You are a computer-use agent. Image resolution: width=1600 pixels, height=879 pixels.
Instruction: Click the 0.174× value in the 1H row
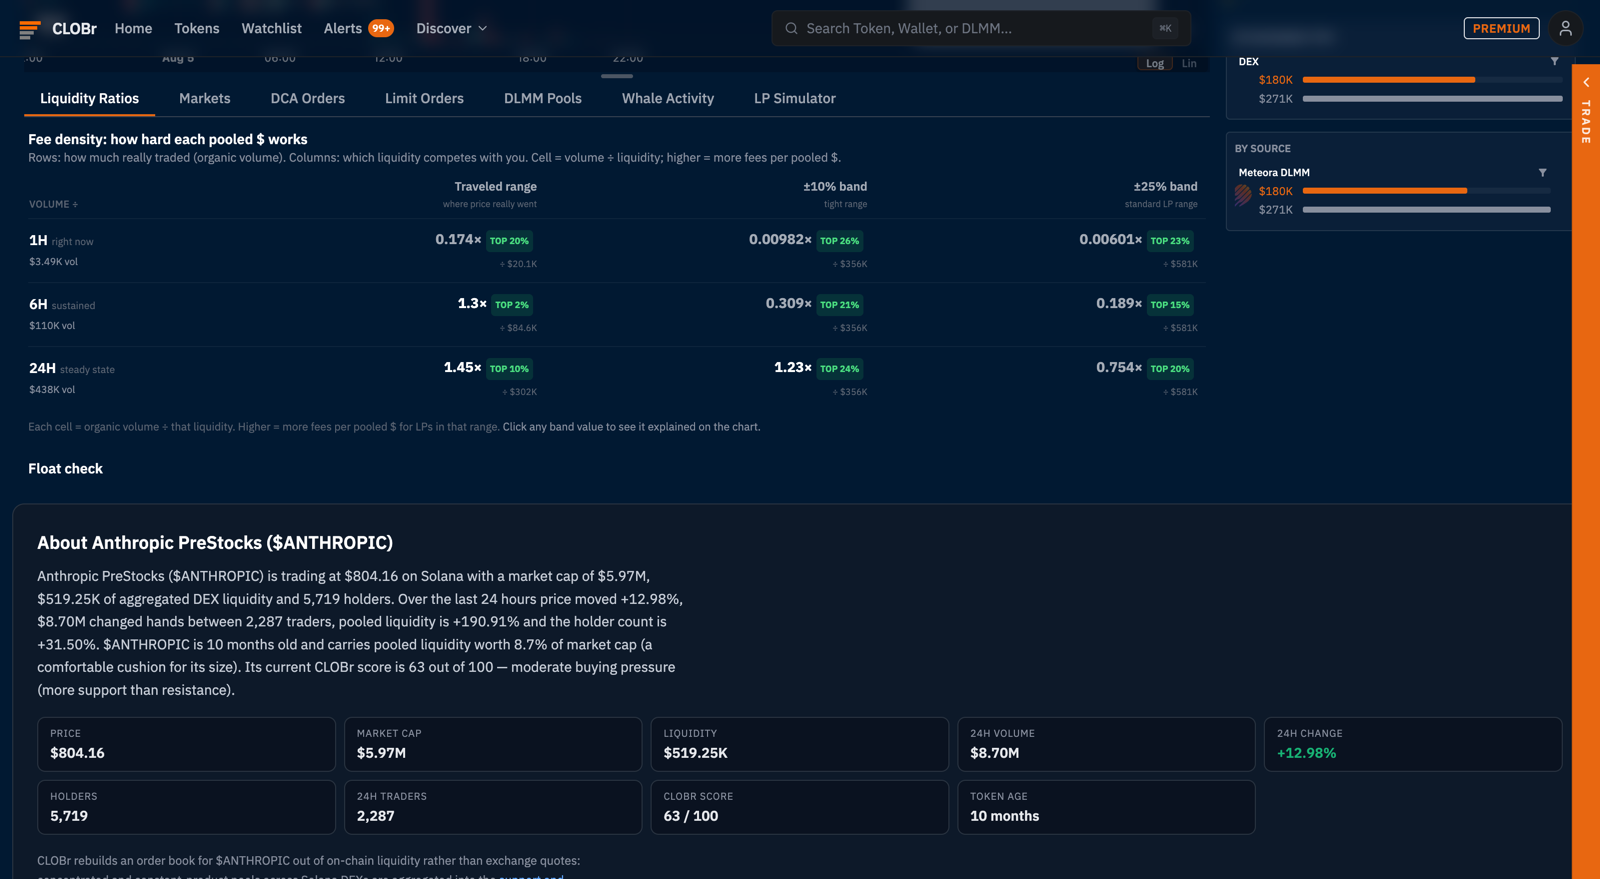pyautogui.click(x=458, y=240)
